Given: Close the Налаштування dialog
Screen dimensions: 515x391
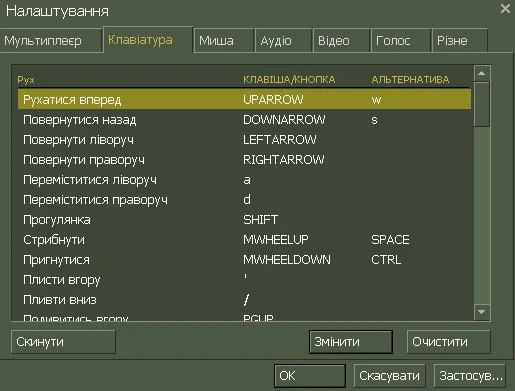Looking at the screenshot, I should point(505,9).
